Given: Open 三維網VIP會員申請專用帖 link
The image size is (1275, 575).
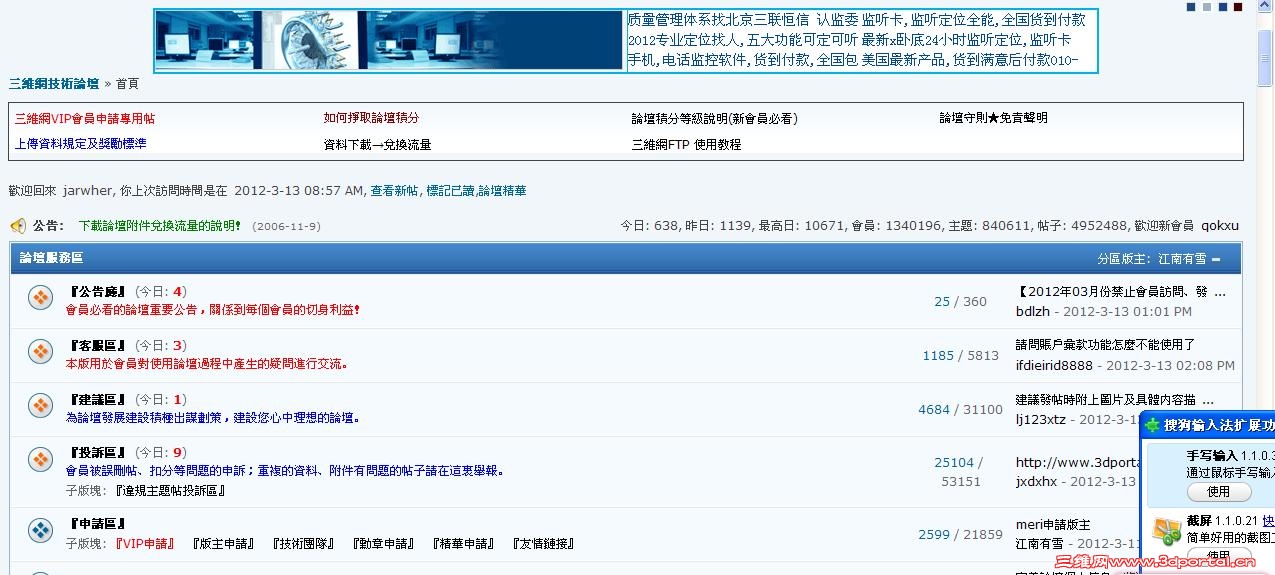Looking at the screenshot, I should (x=85, y=118).
